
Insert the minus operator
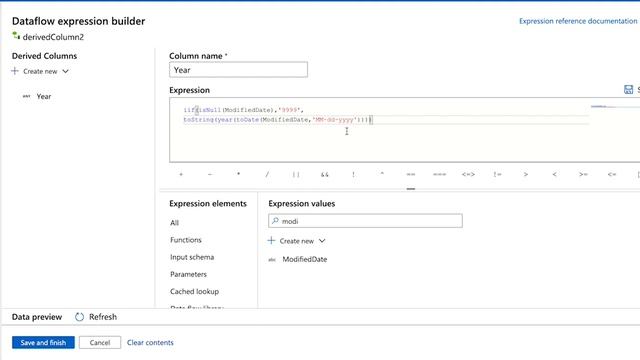click(x=210, y=174)
